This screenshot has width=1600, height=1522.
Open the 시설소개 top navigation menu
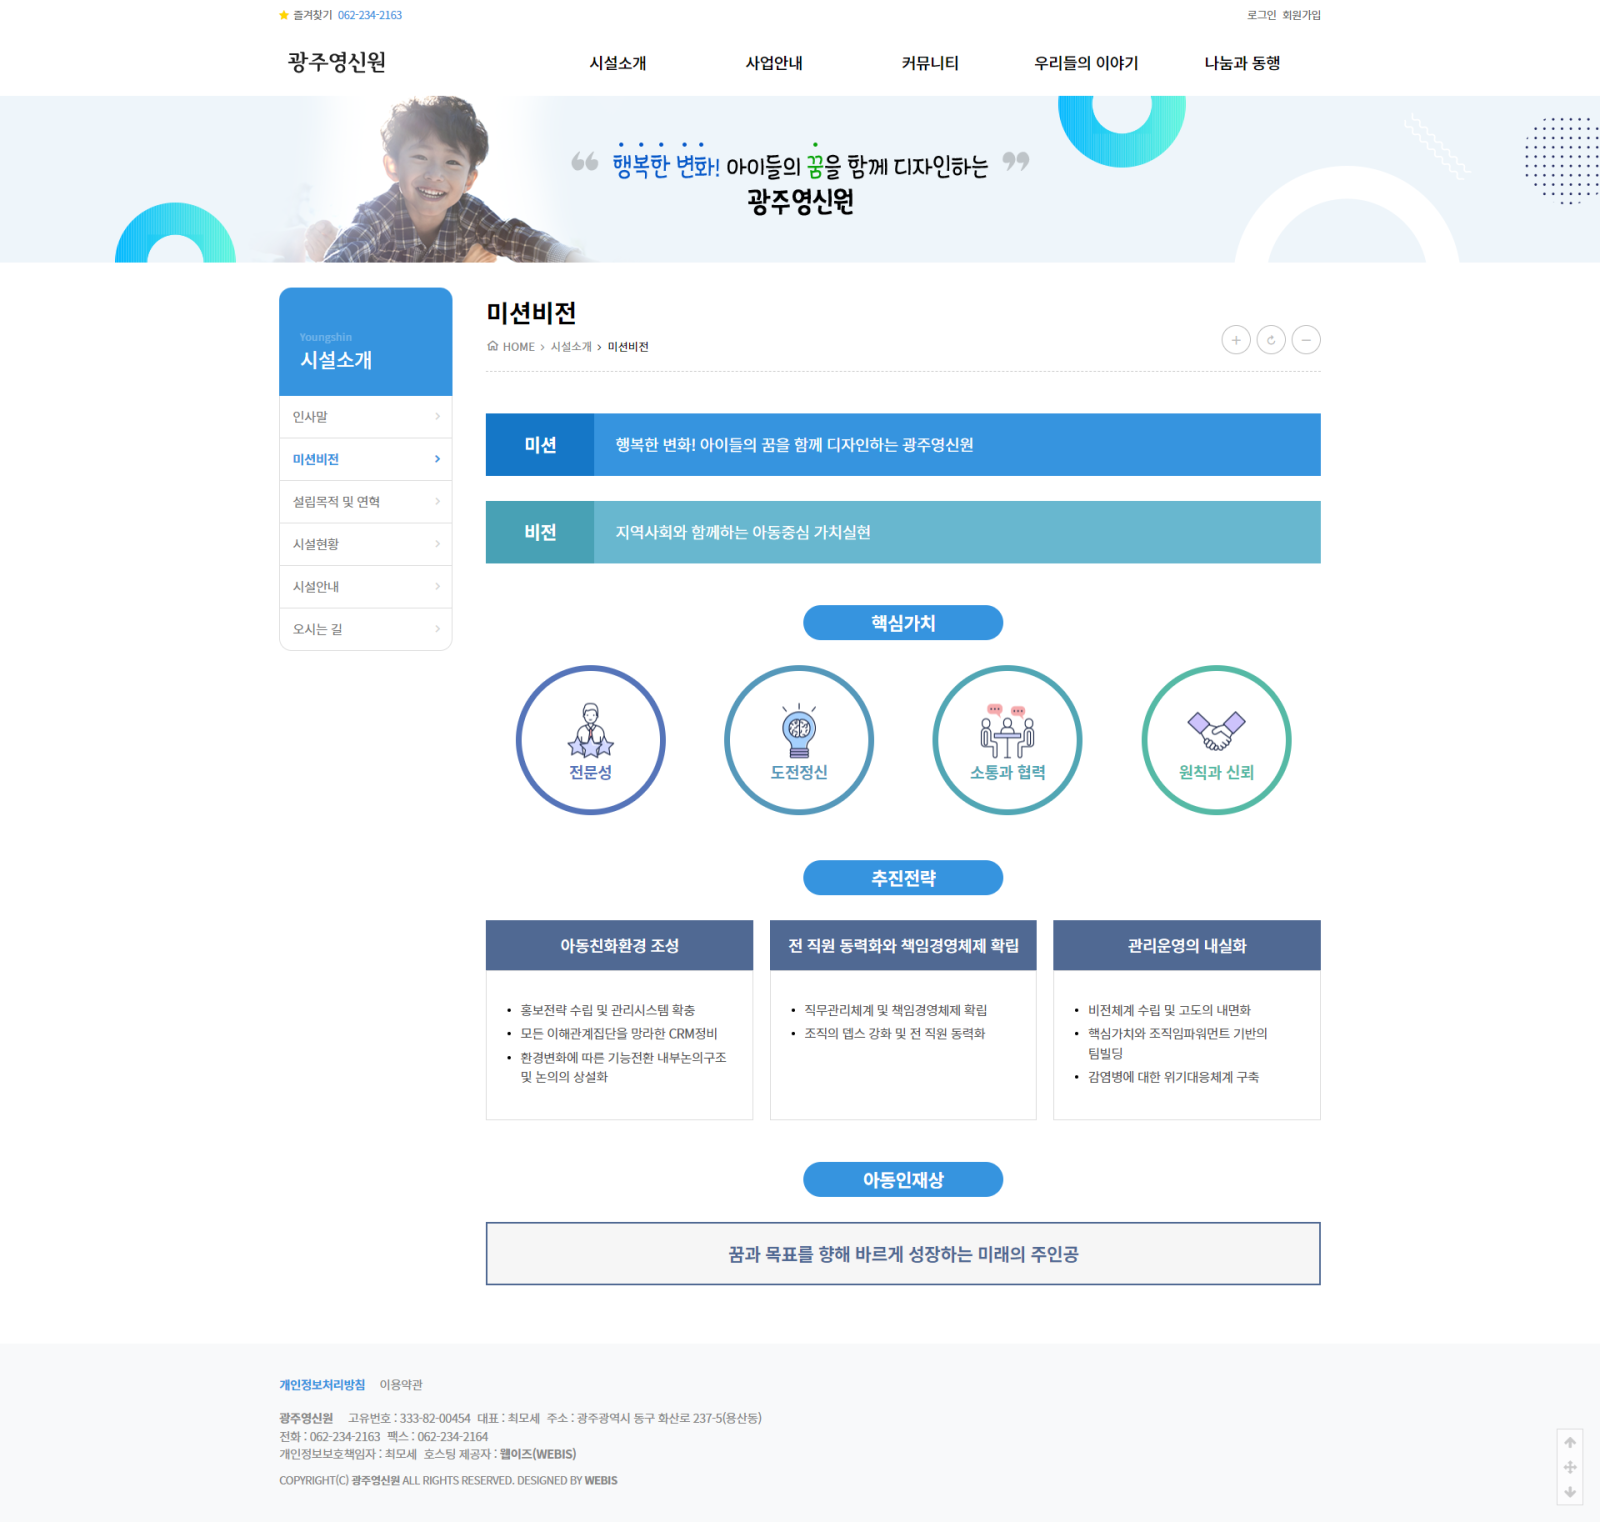click(618, 63)
